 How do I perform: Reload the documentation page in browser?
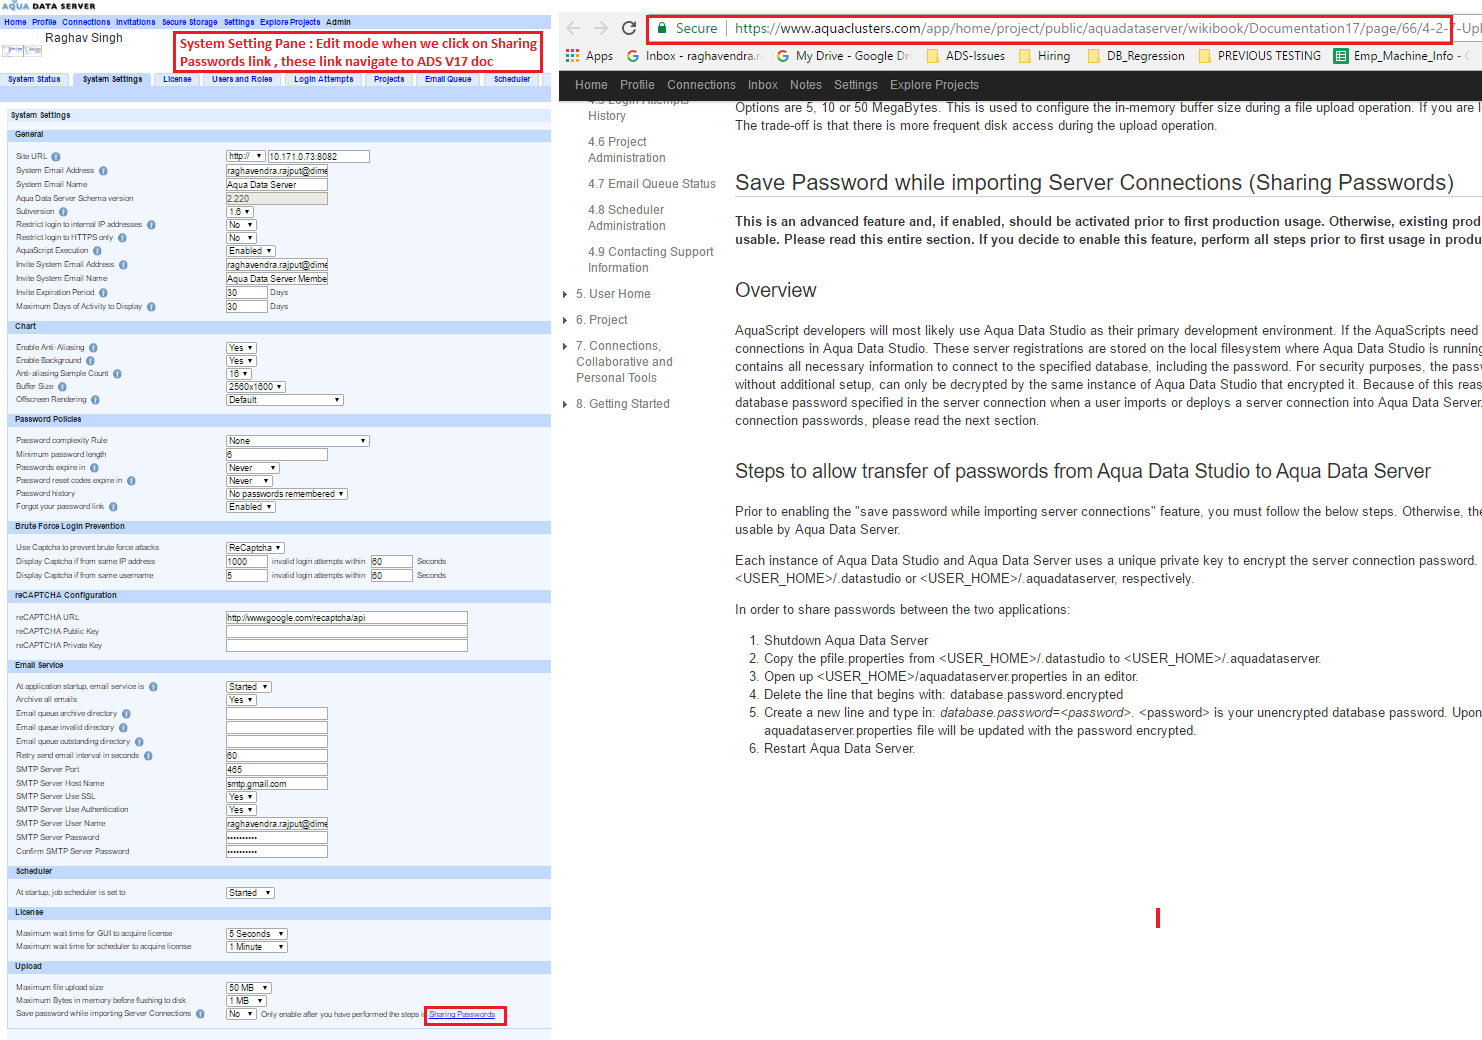point(629,28)
